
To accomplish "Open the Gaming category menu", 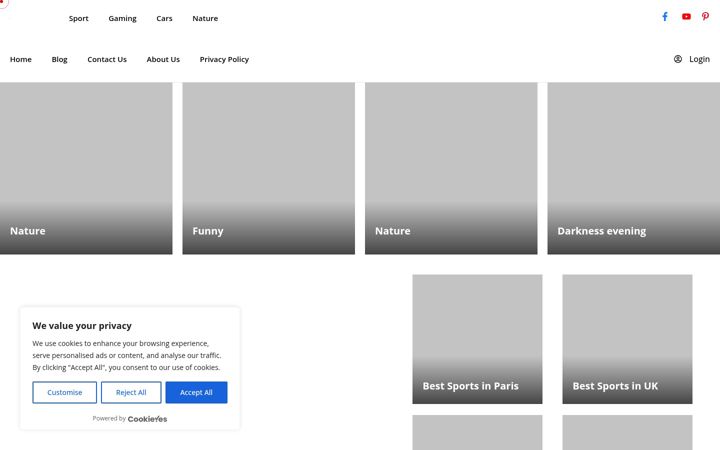I will click(123, 18).
